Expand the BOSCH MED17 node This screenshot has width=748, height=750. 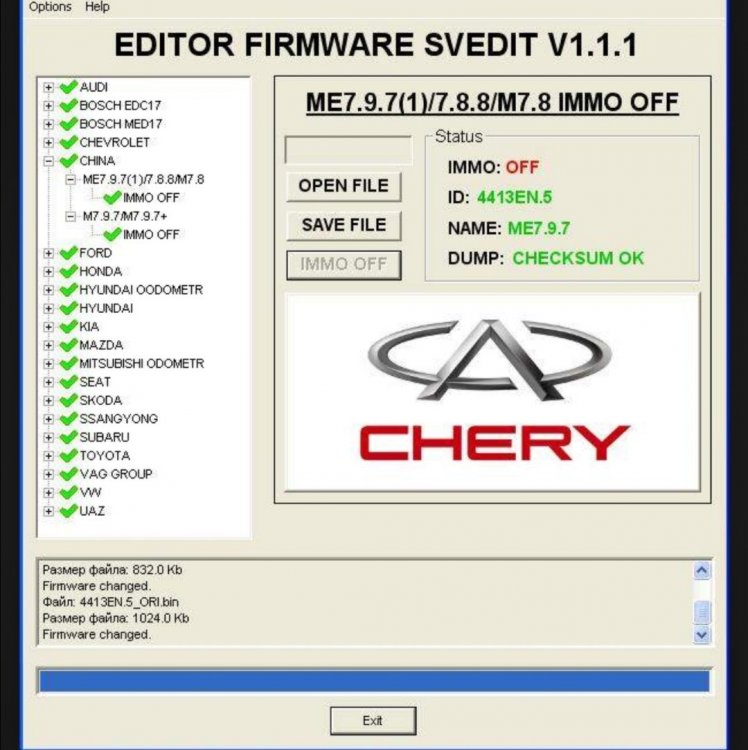[x=48, y=124]
